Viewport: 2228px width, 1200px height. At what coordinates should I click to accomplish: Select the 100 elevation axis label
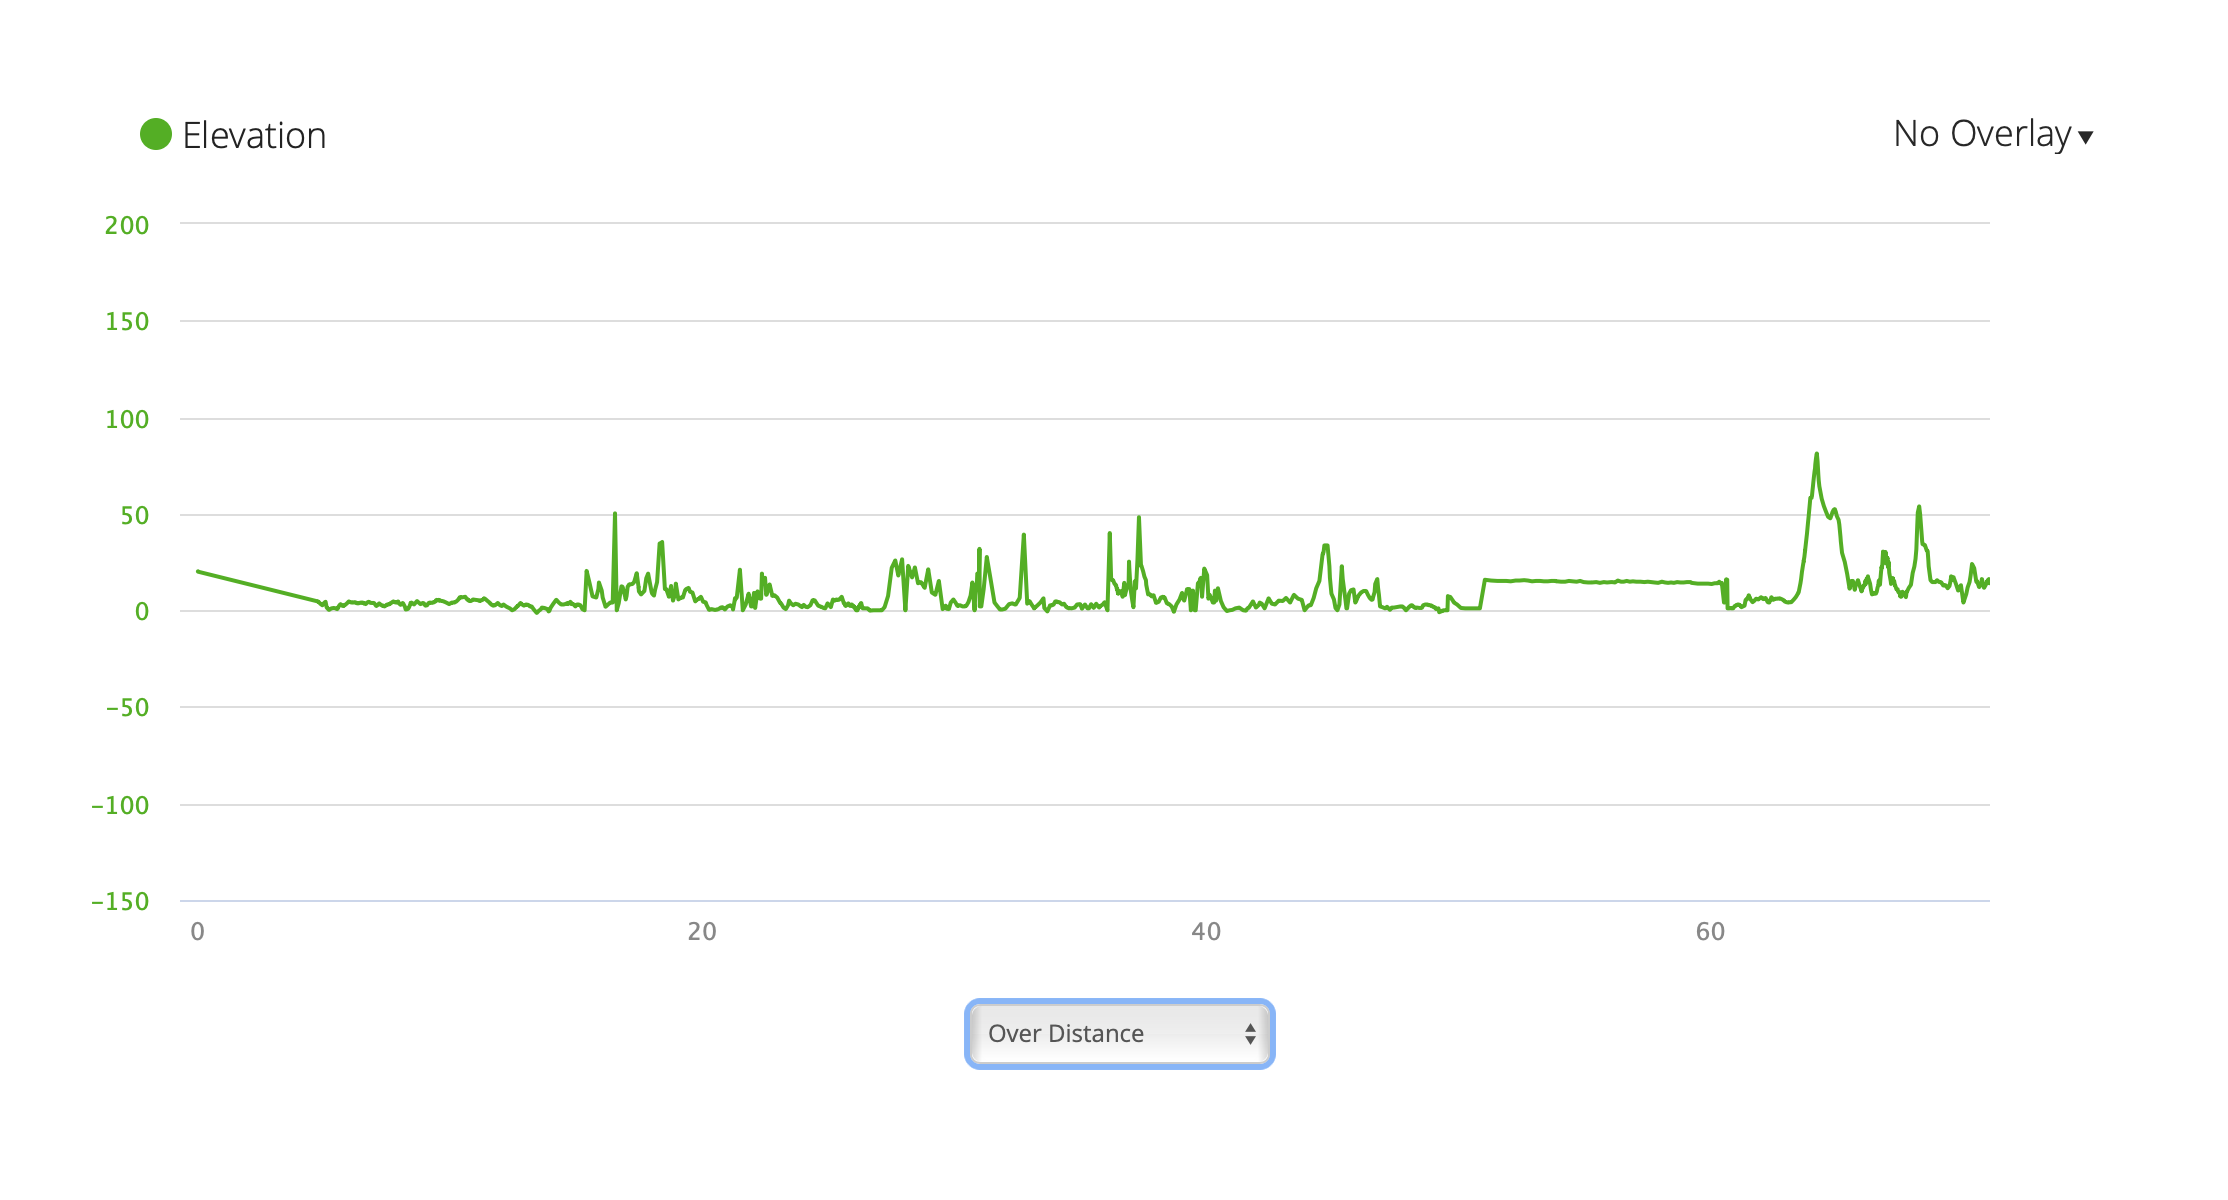pos(127,419)
